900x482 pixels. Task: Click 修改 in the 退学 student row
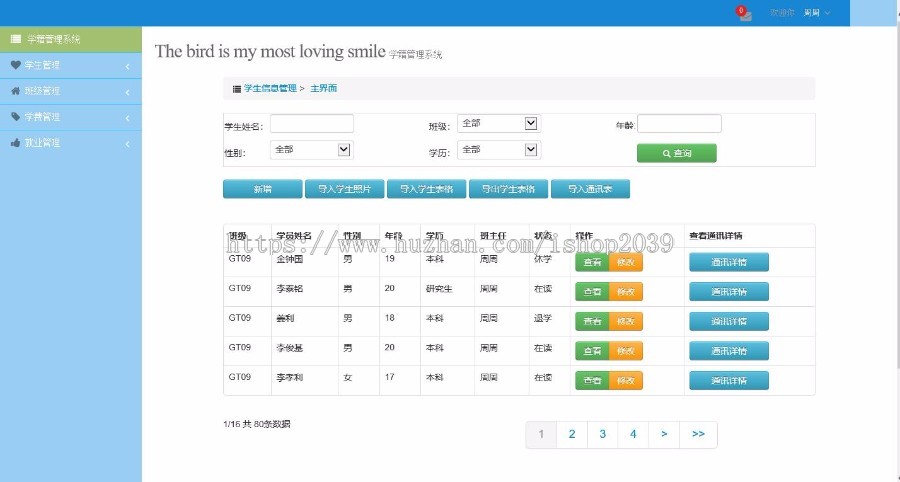click(626, 321)
